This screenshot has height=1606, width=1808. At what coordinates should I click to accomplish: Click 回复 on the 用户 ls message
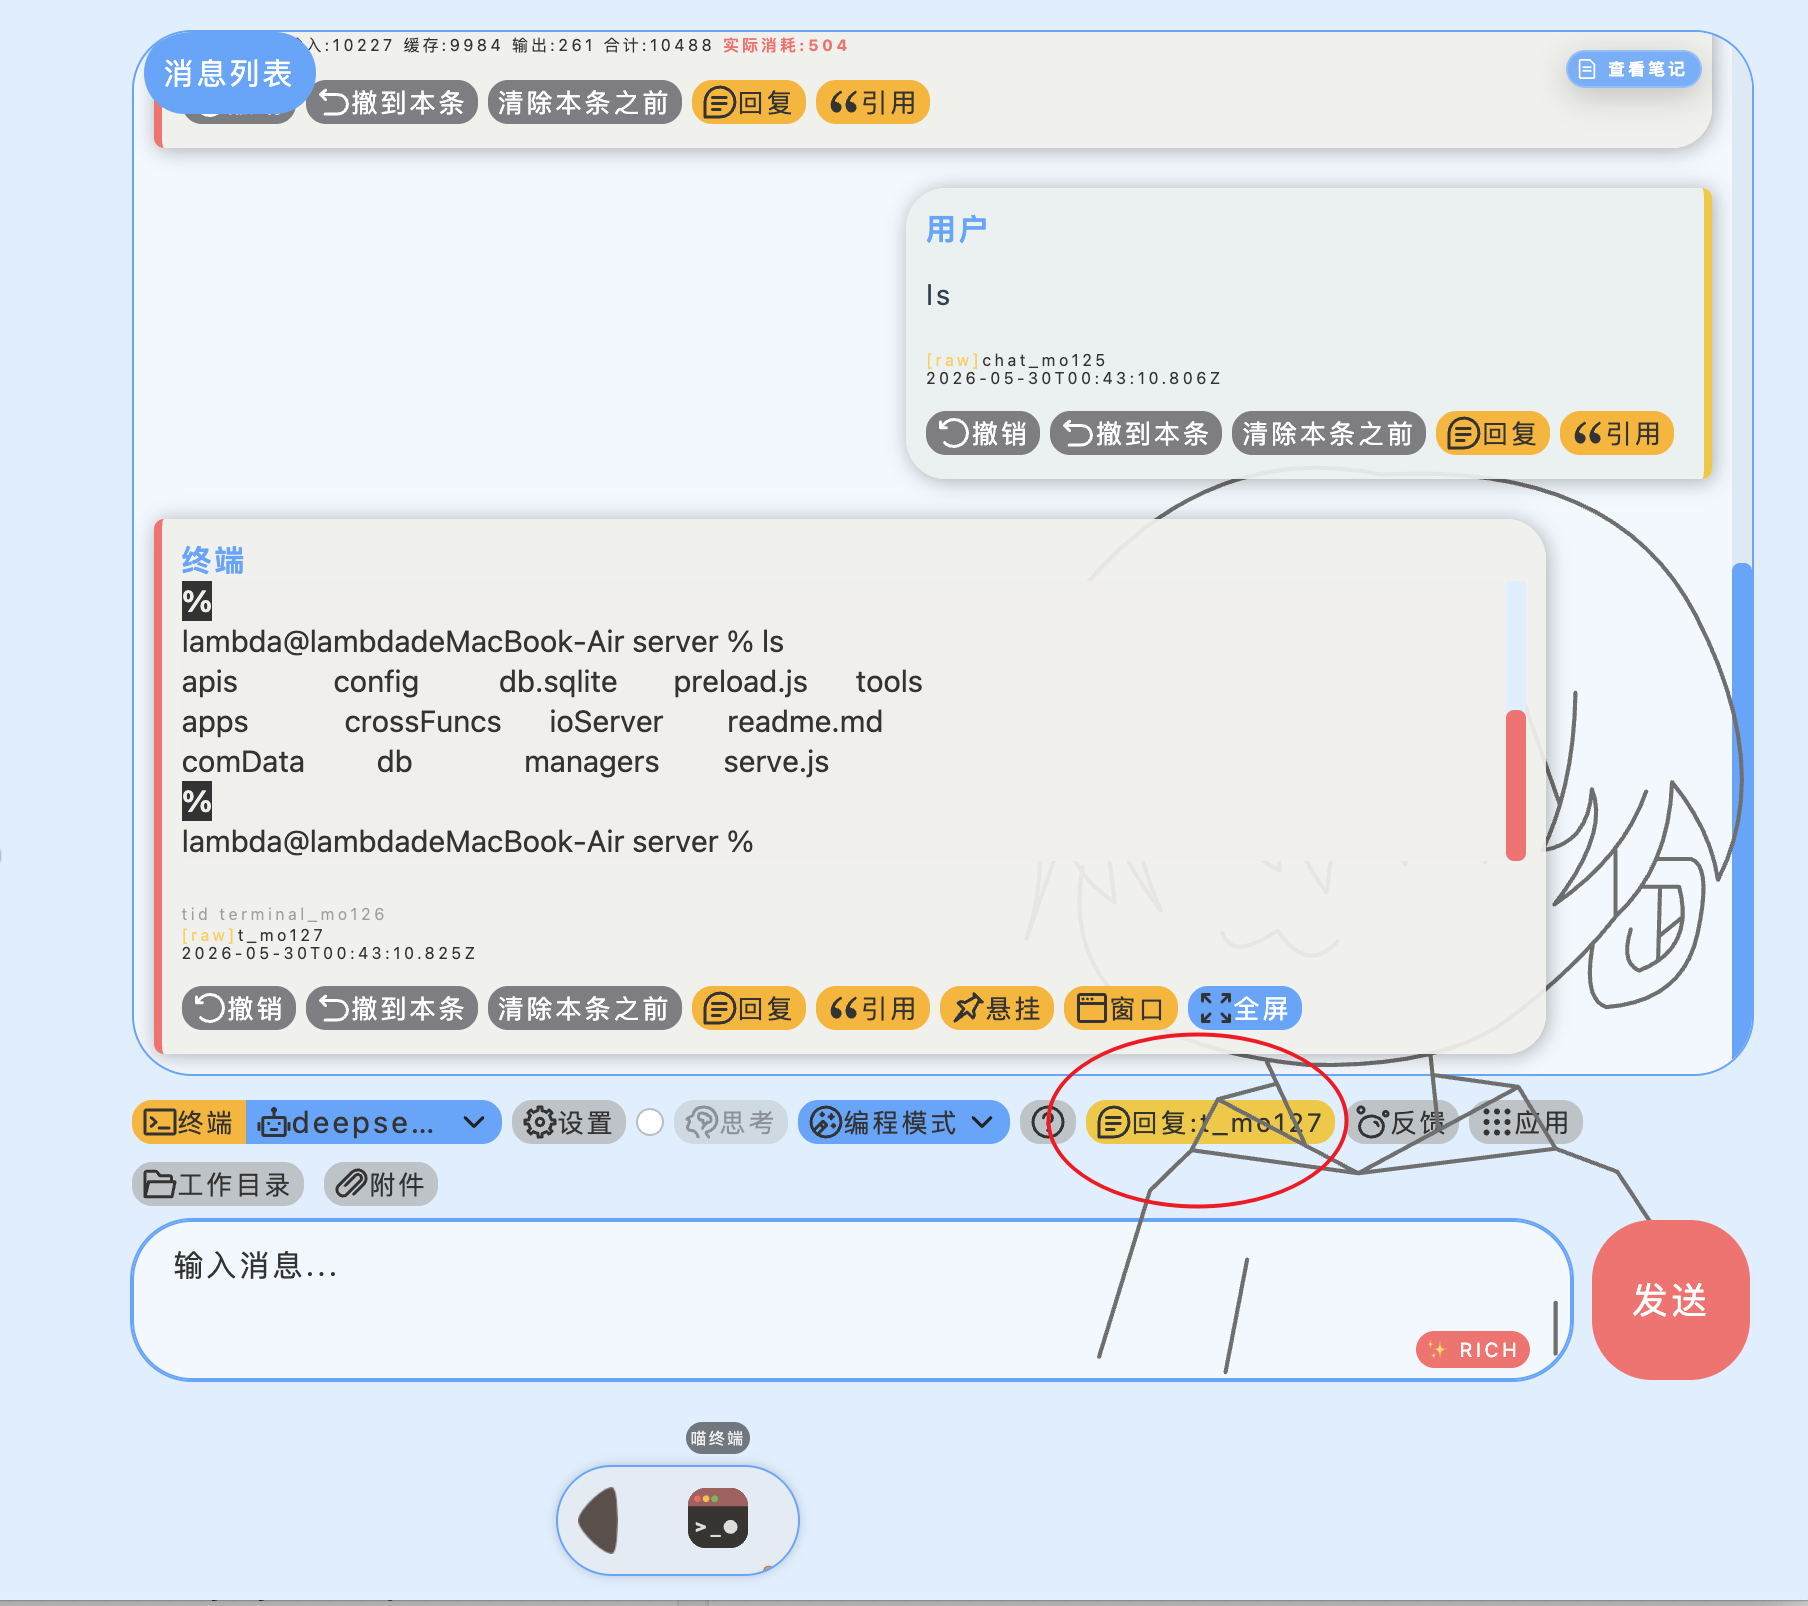click(1492, 434)
